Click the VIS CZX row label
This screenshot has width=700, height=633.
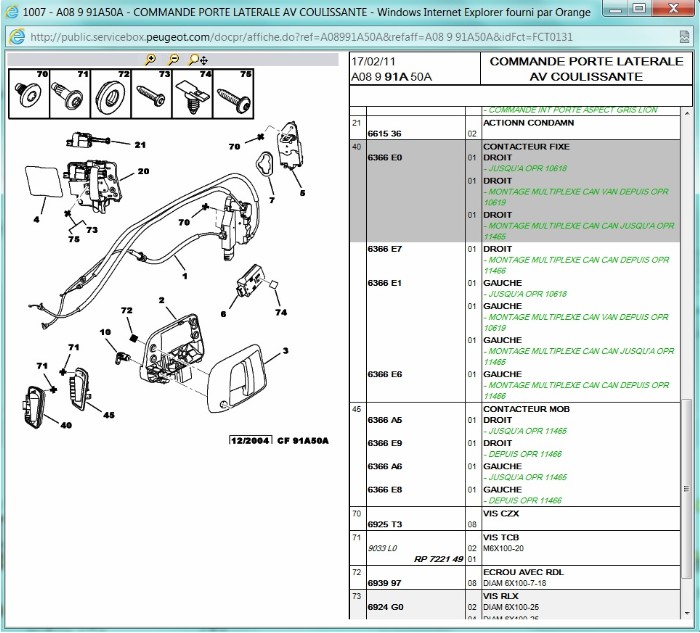coord(501,513)
